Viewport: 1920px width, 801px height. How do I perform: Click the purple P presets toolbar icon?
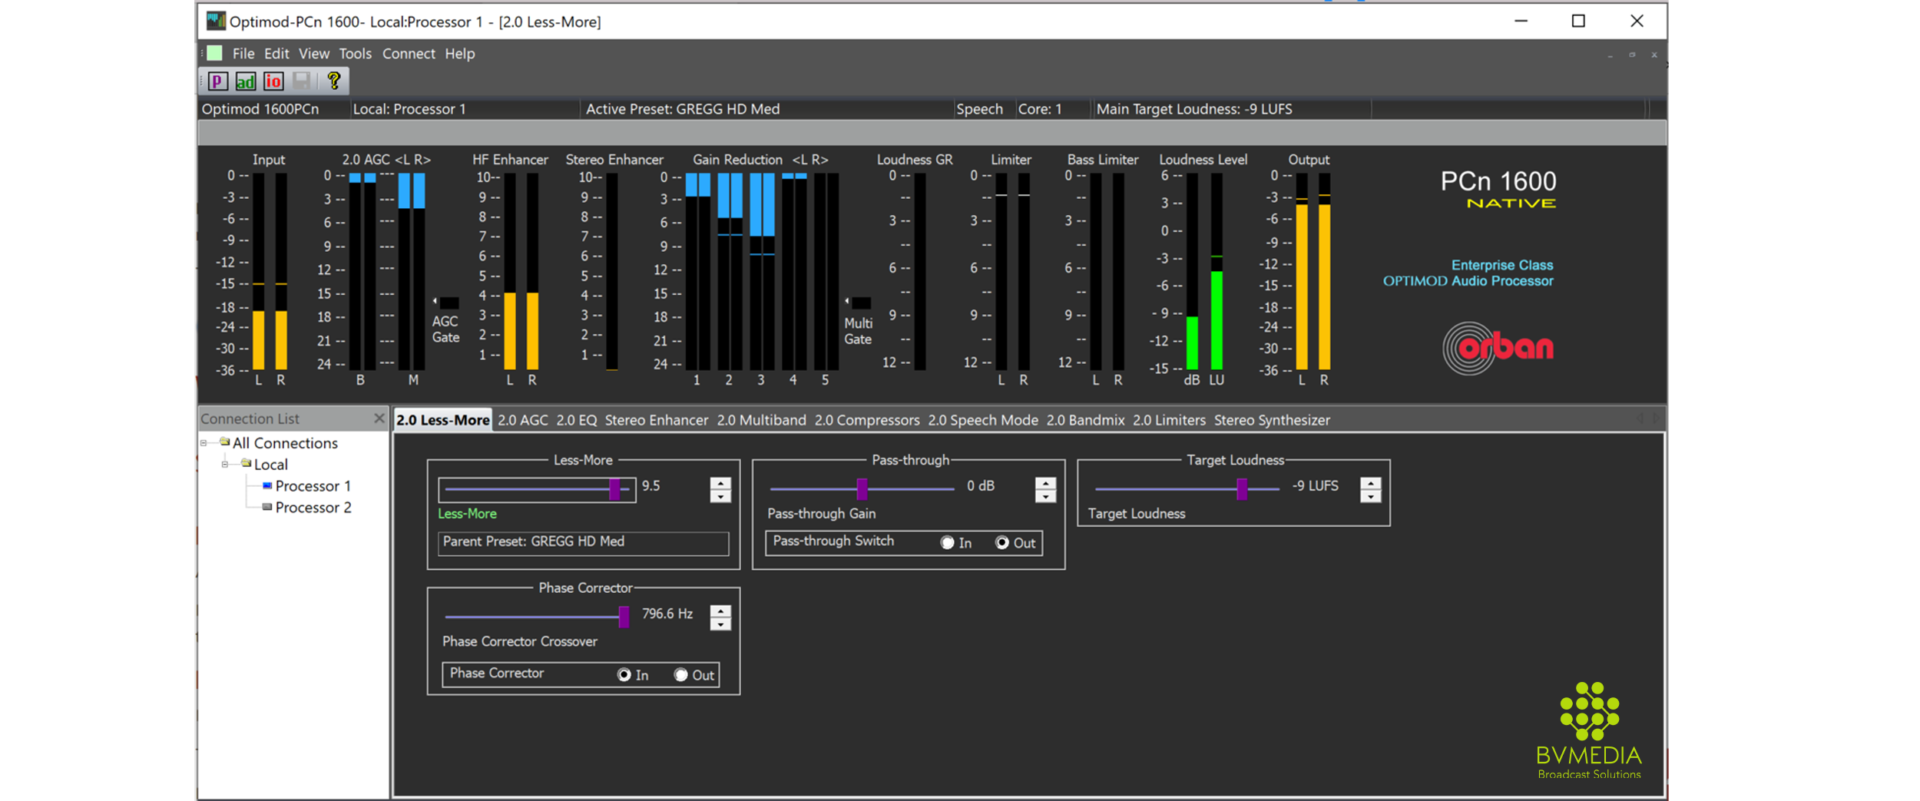[218, 81]
